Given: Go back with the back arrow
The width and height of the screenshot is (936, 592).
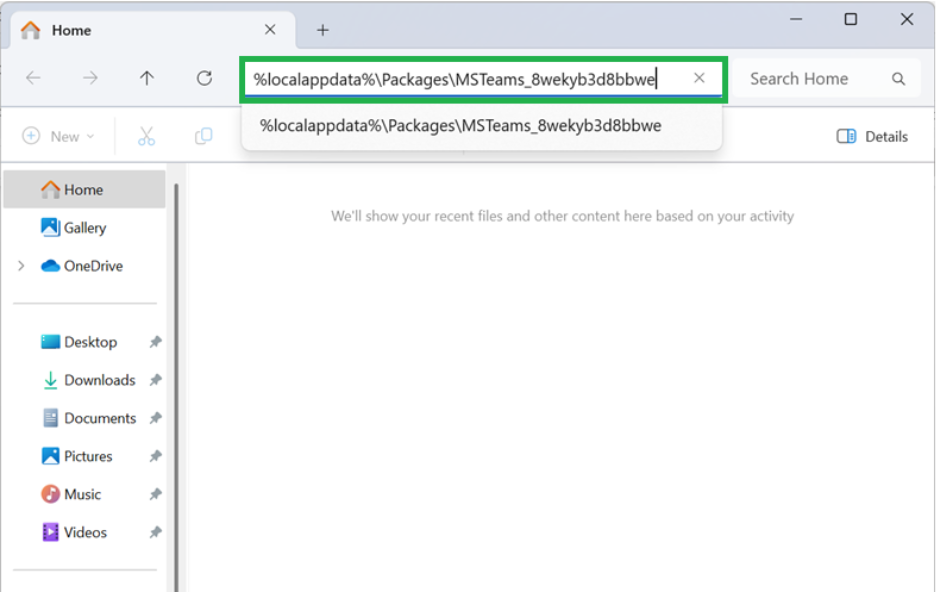Looking at the screenshot, I should pos(33,78).
